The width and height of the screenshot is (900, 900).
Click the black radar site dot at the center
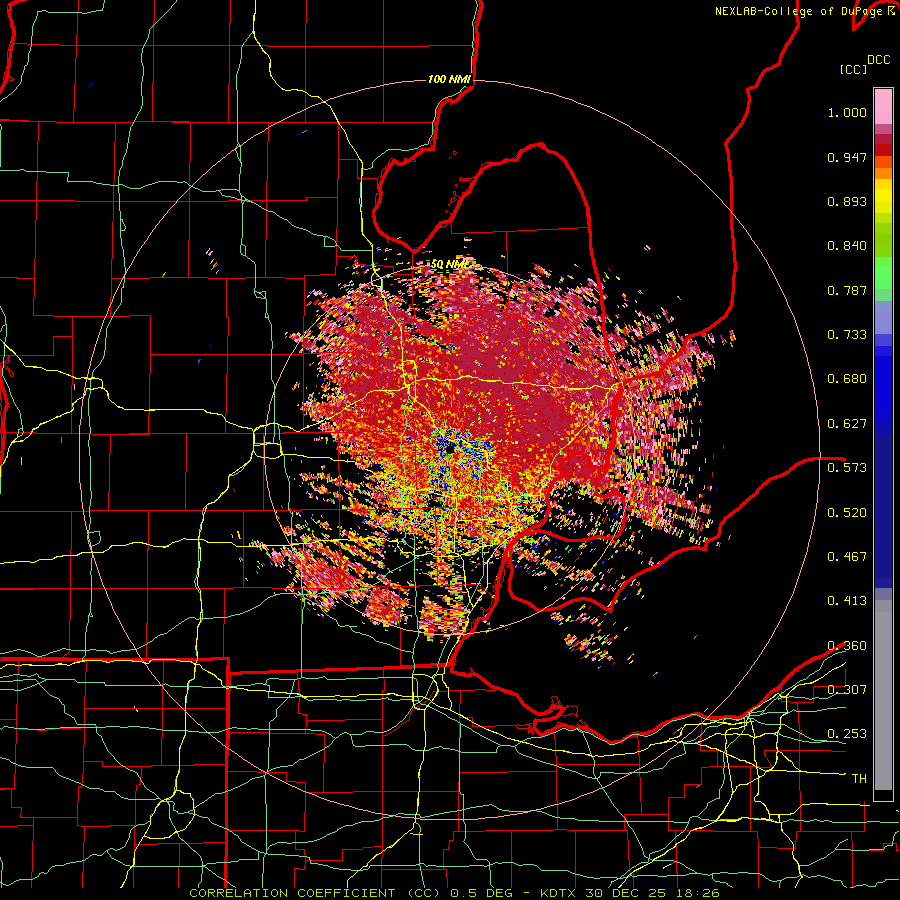coord(450,451)
